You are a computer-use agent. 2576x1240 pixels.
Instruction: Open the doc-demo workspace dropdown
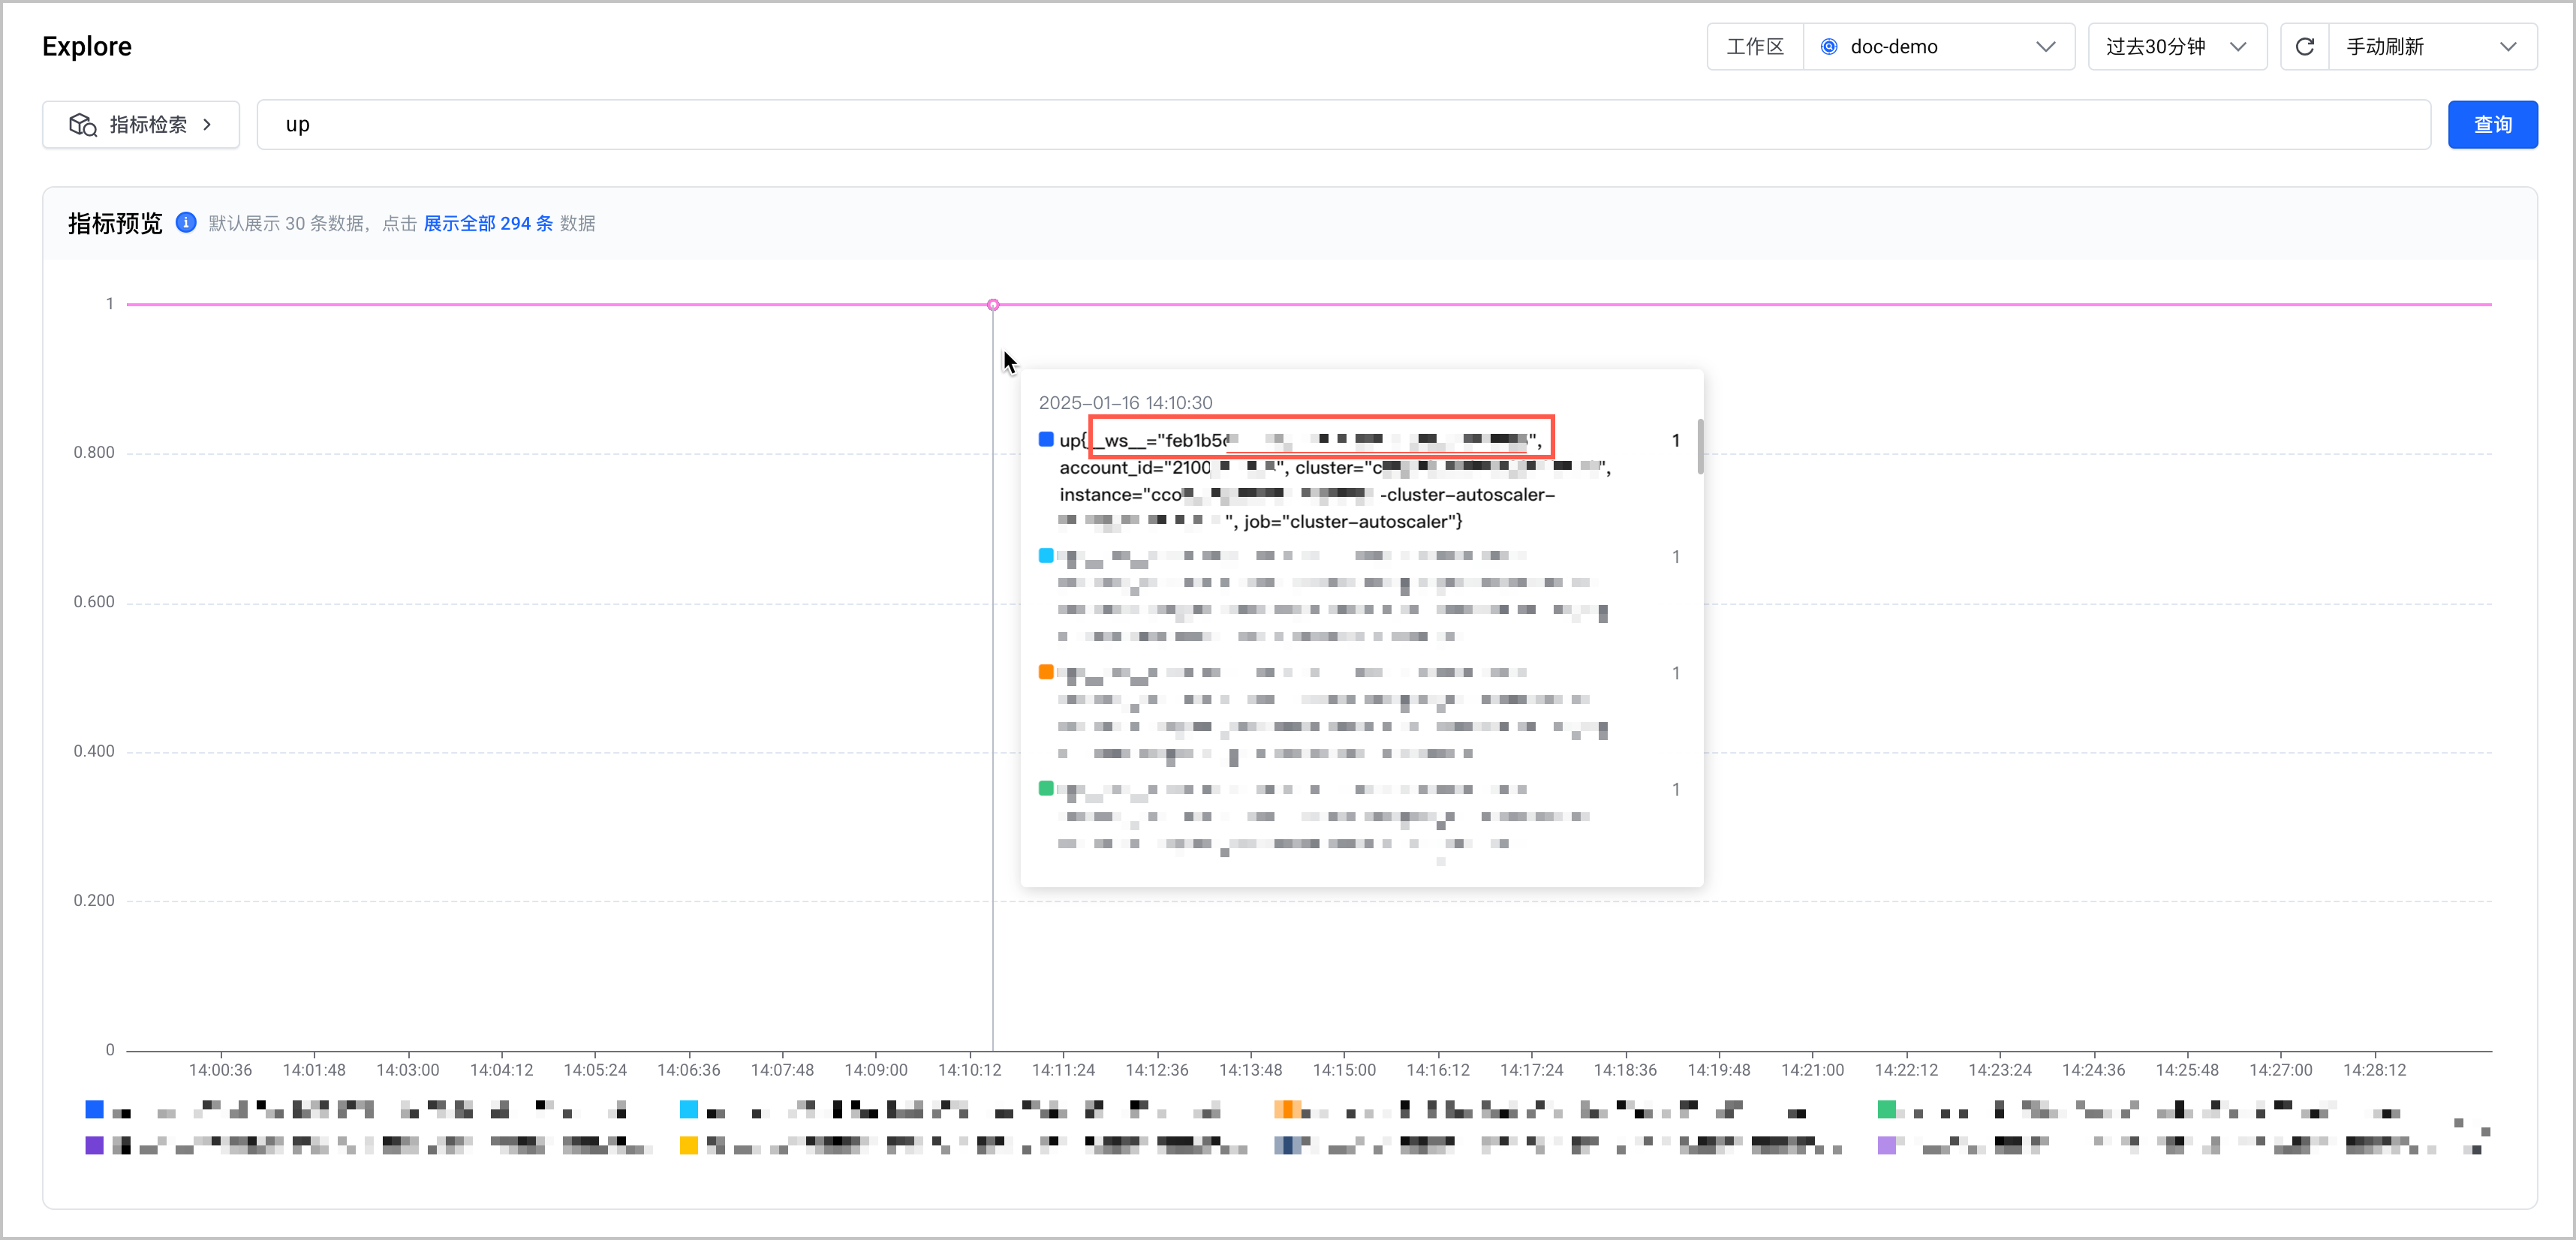click(x=1939, y=47)
